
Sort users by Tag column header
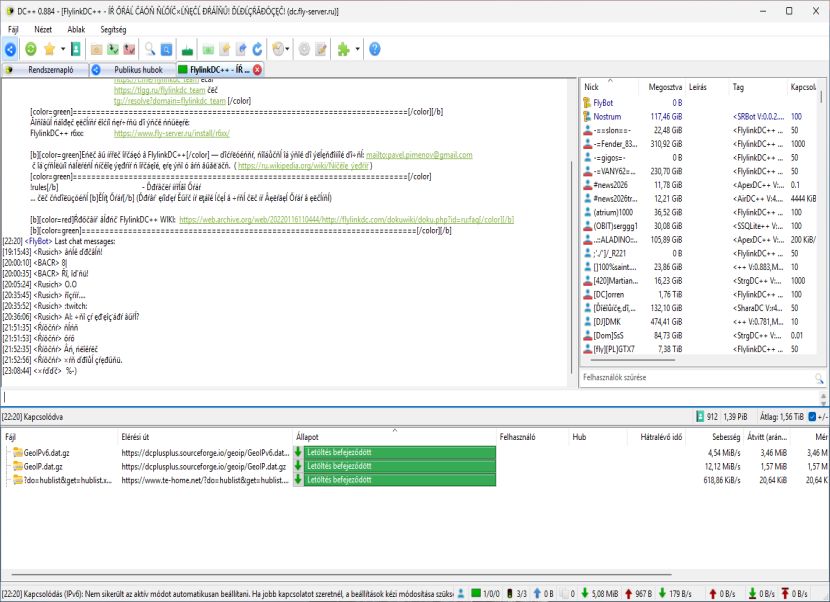tap(758, 87)
